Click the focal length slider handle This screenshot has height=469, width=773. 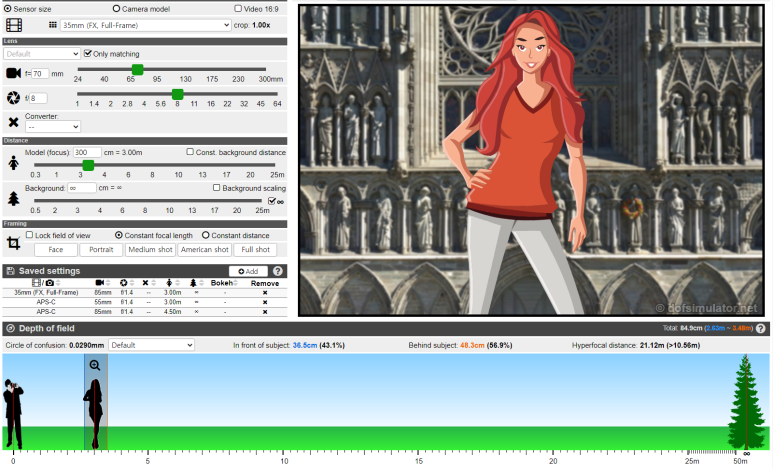(x=138, y=70)
